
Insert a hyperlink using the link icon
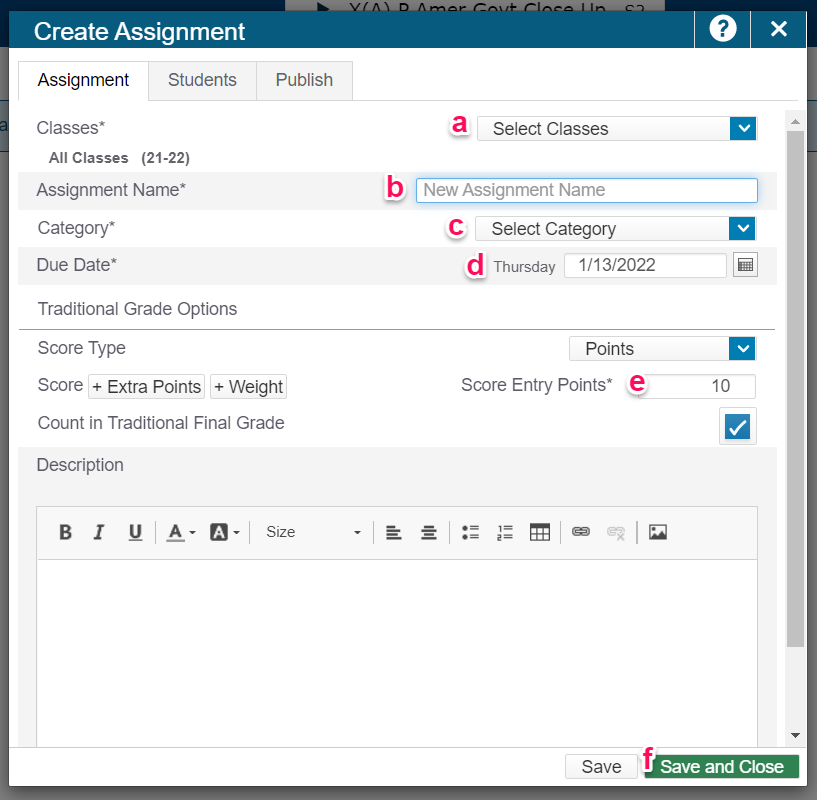tap(581, 532)
